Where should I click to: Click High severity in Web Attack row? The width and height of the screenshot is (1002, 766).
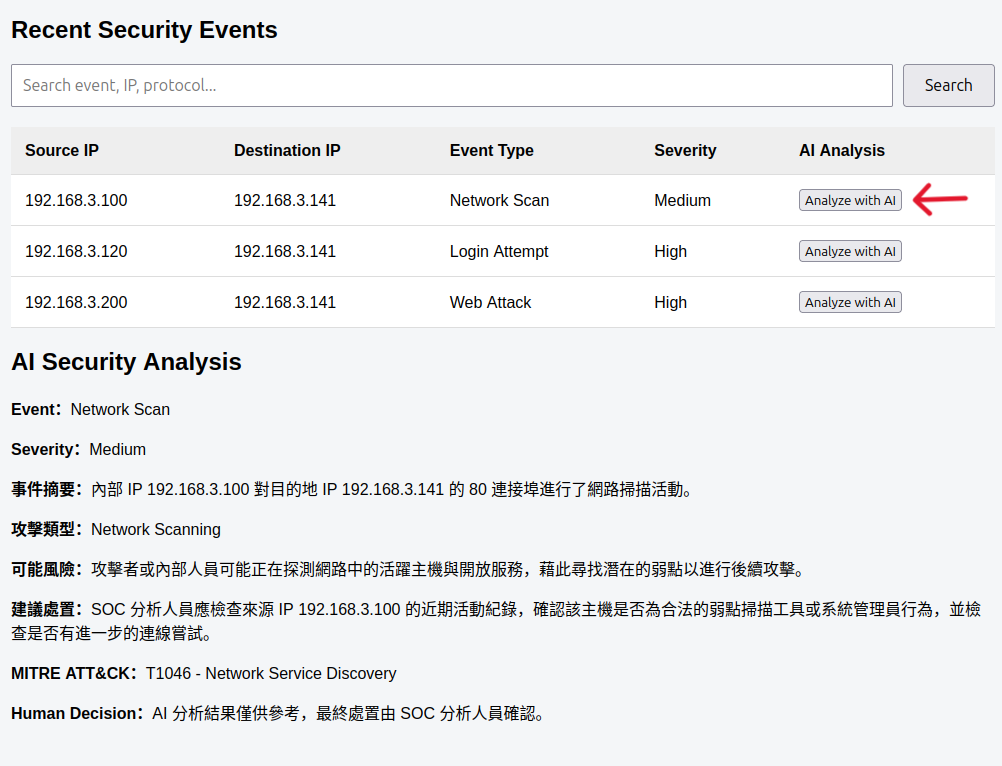pos(670,302)
